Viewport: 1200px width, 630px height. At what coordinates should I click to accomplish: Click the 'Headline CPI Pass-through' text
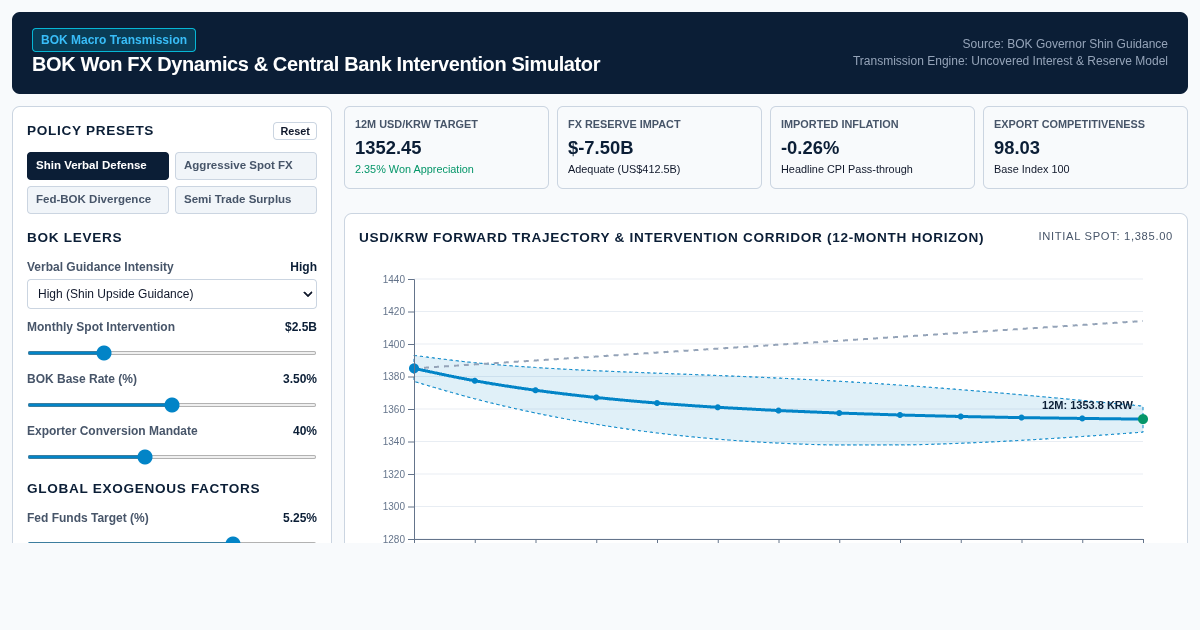pyautogui.click(x=847, y=169)
